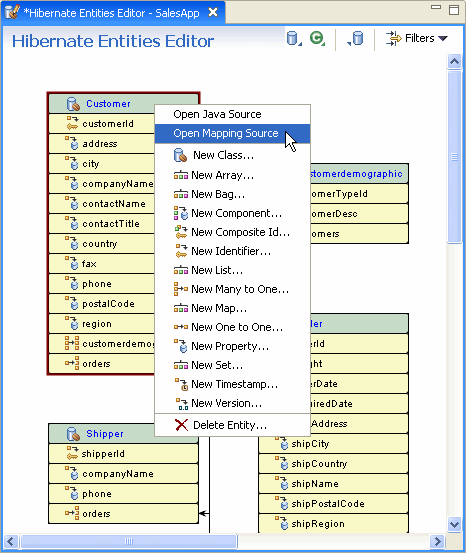Click the key icon beside shipperId
This screenshot has height=553, width=466.
(x=72, y=454)
